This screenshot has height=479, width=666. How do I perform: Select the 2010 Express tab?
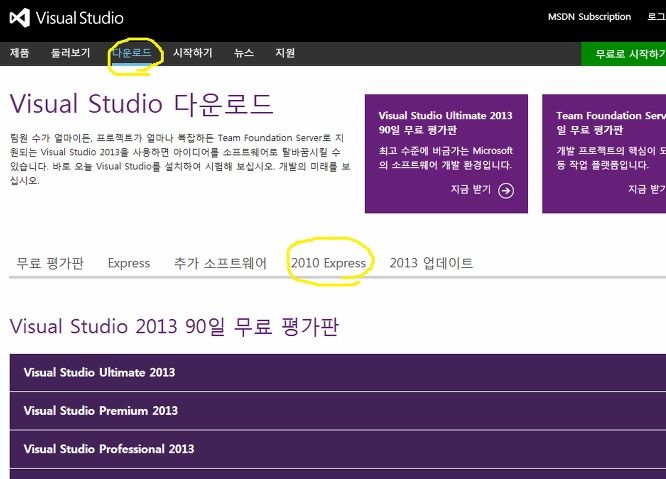tap(328, 263)
